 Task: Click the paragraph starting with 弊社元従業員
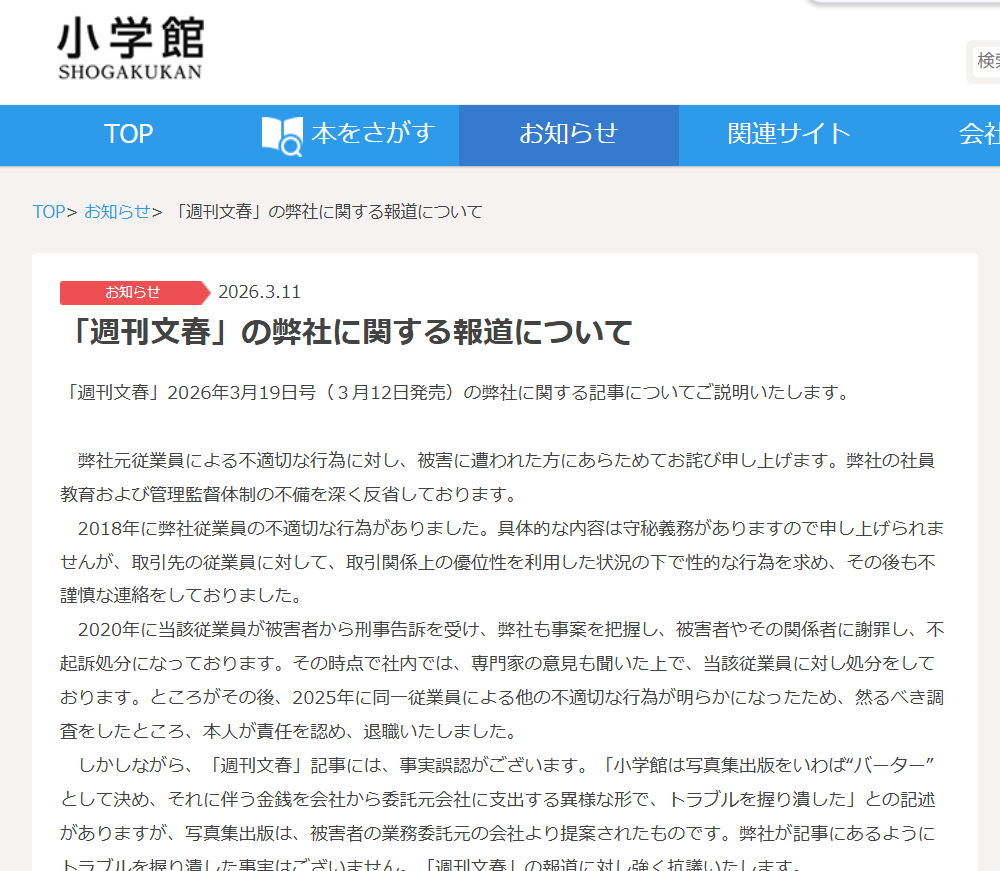500,477
